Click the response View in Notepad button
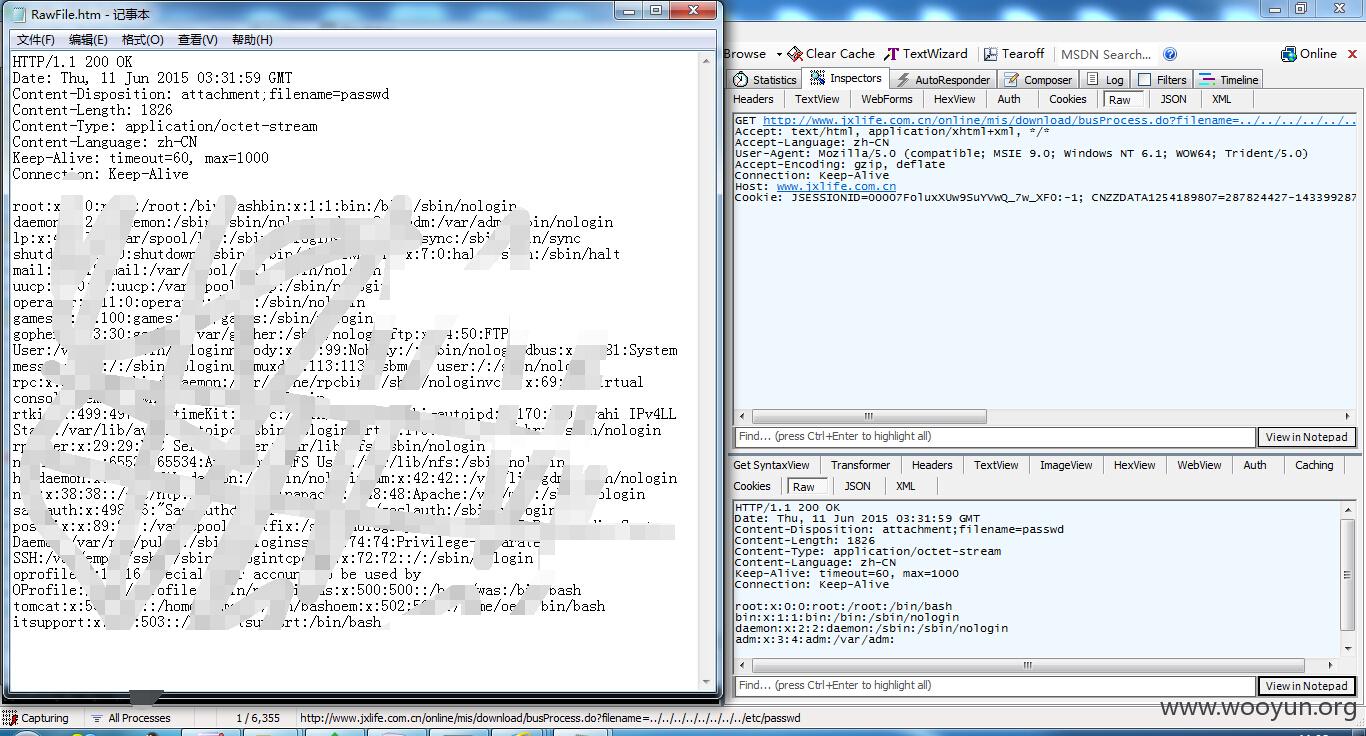Screen dimensions: 1366x736 (x=1306, y=686)
